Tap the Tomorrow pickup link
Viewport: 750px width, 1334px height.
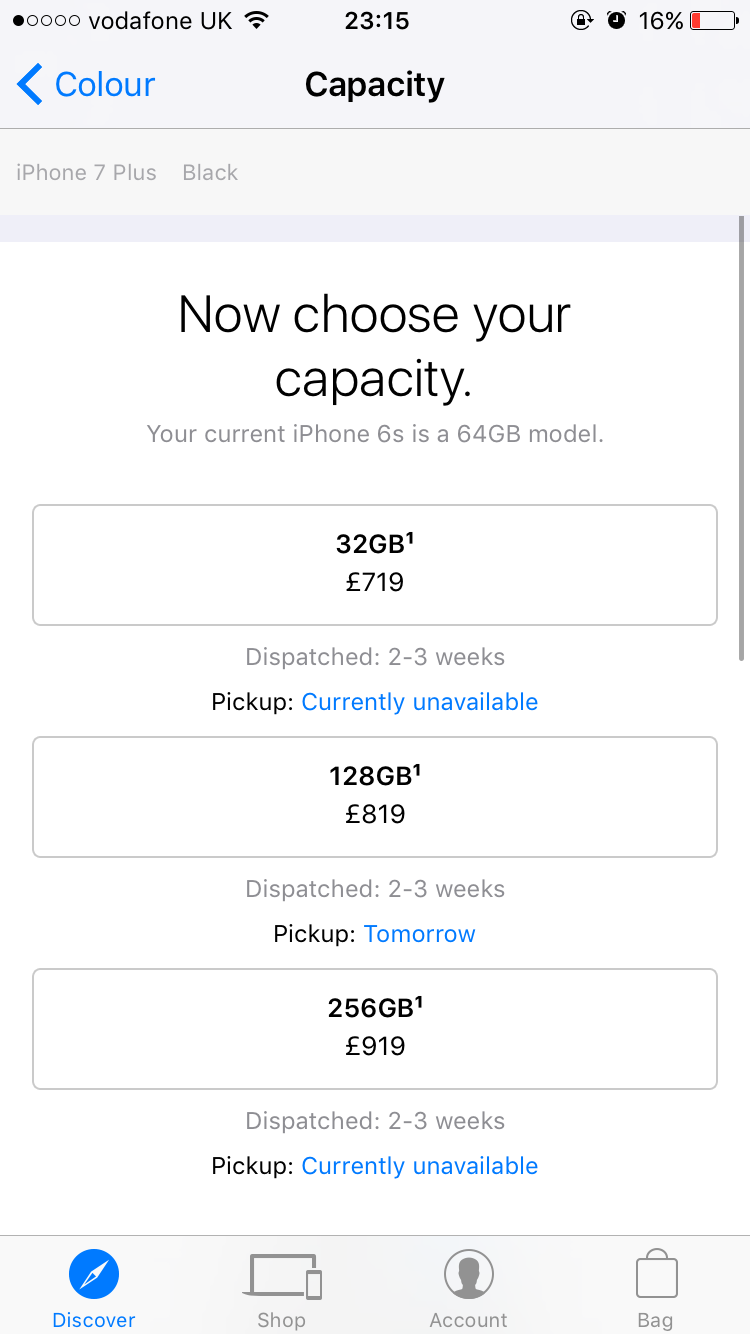420,934
